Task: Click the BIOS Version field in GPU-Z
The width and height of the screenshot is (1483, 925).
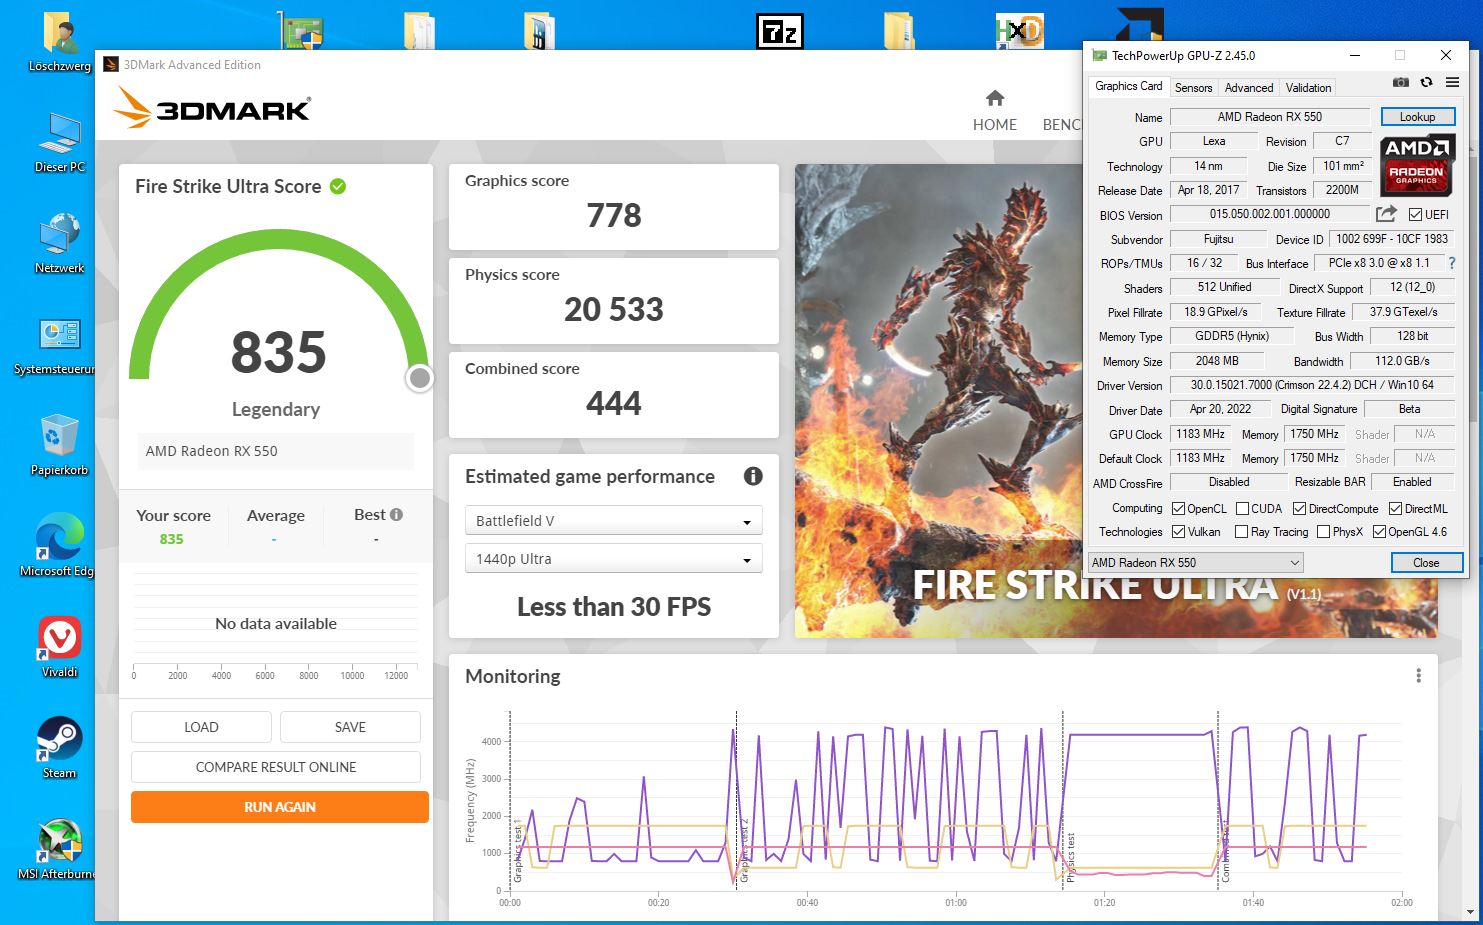Action: pyautogui.click(x=1269, y=214)
